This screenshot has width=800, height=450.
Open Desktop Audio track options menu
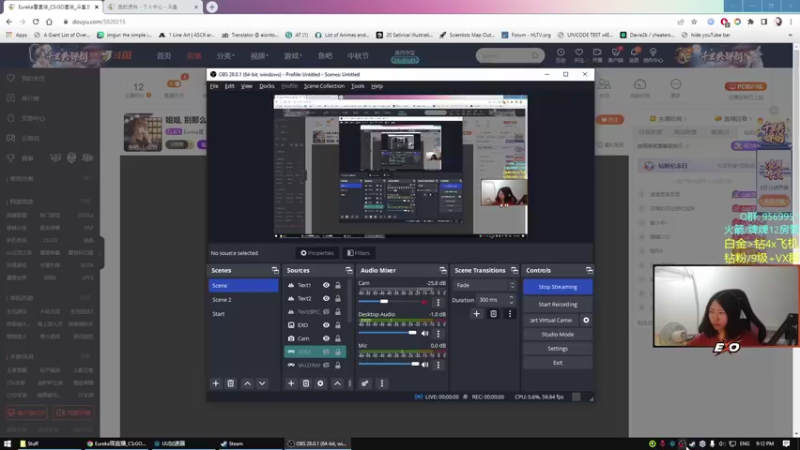(x=438, y=333)
